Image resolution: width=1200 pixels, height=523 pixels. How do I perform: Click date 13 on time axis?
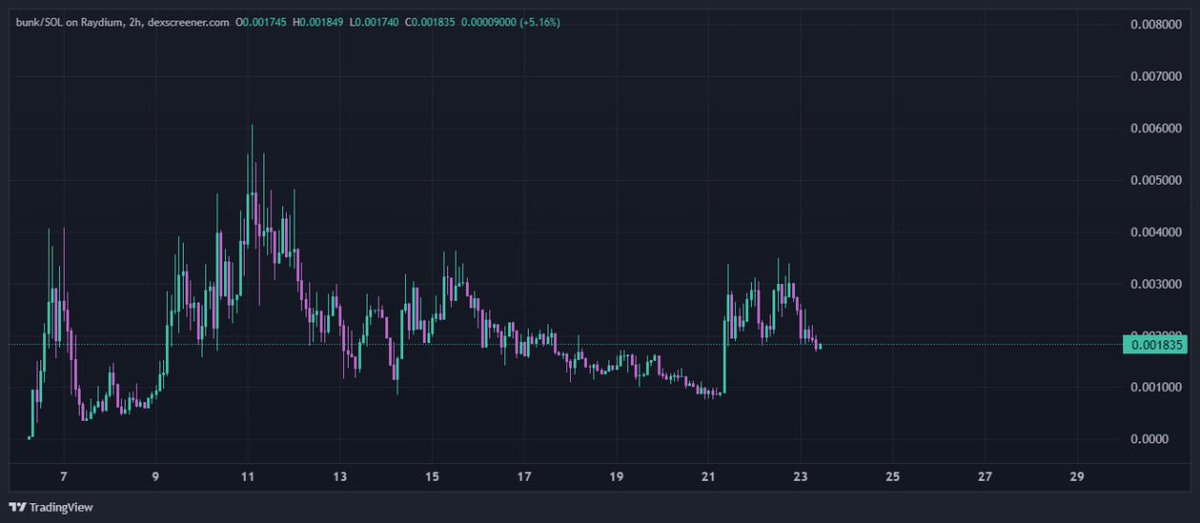coord(340,476)
